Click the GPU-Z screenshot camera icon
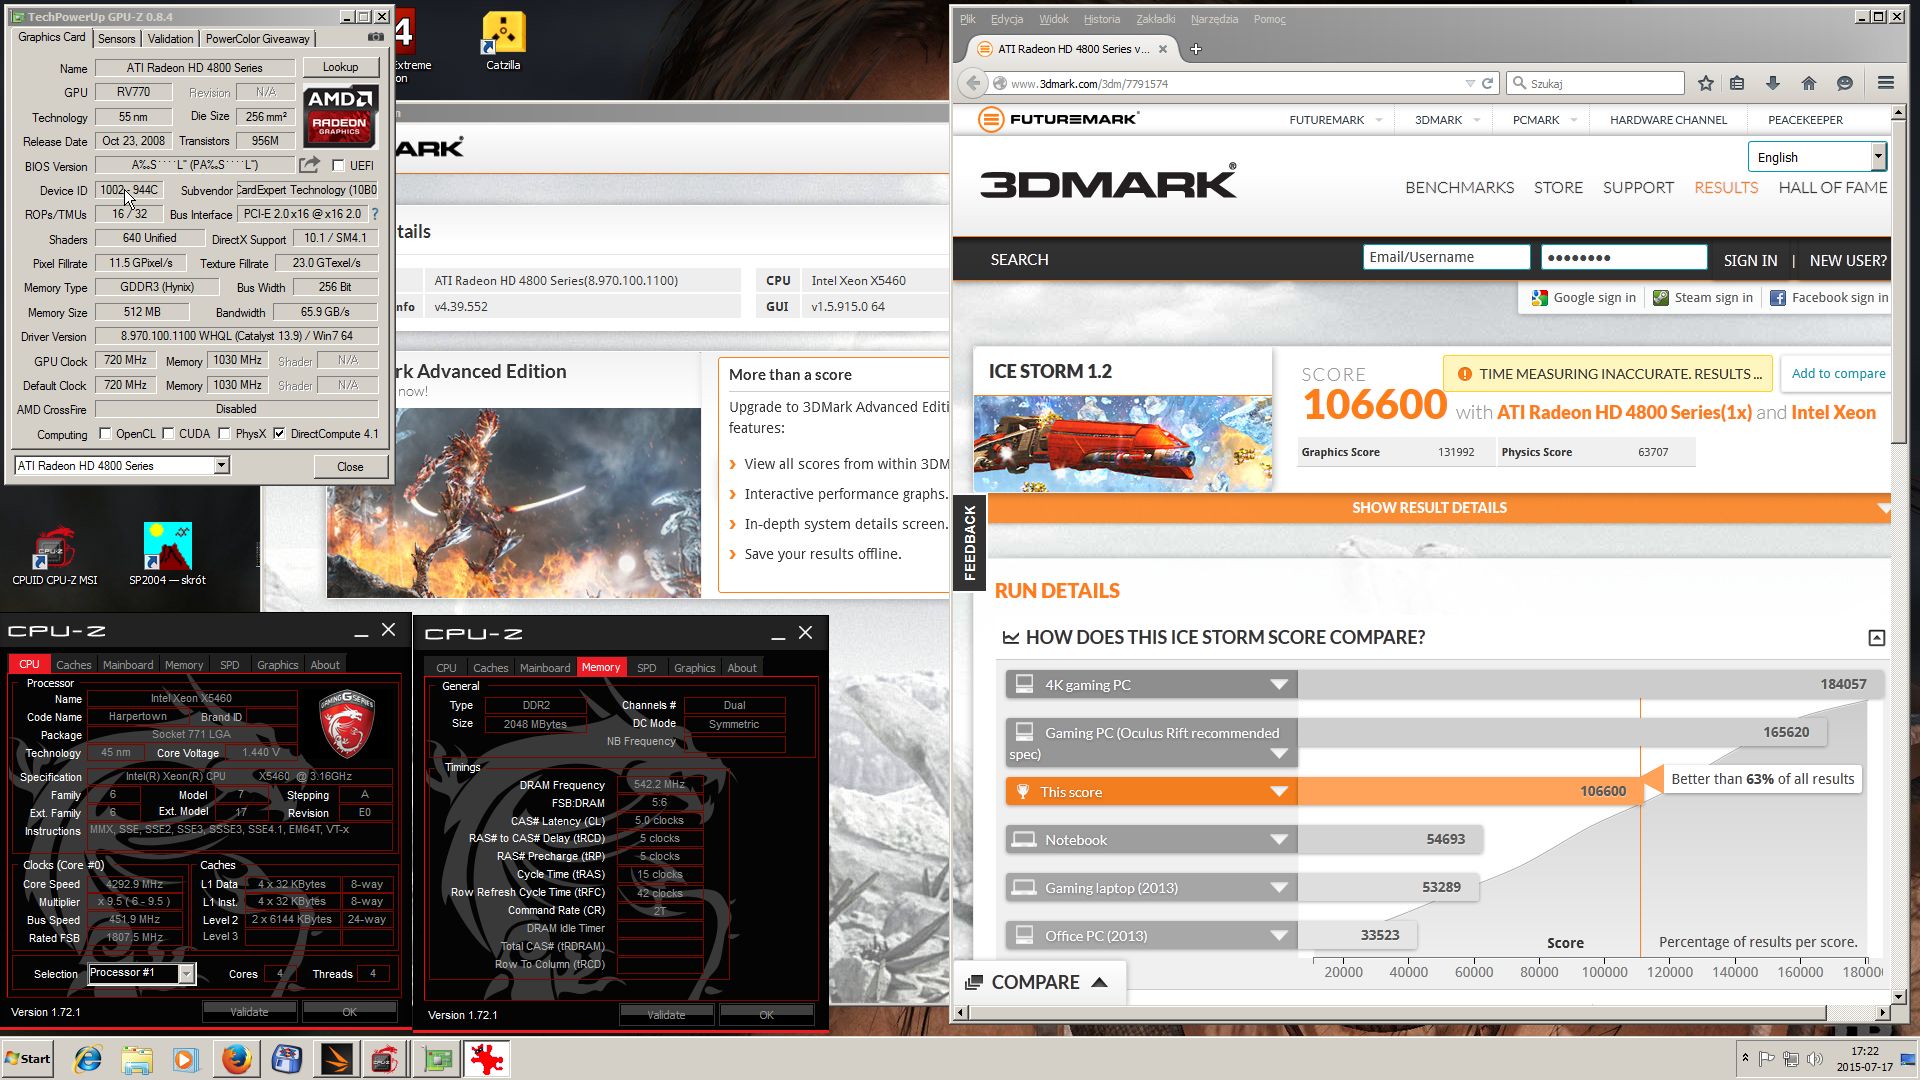The width and height of the screenshot is (1920, 1080). point(376,37)
